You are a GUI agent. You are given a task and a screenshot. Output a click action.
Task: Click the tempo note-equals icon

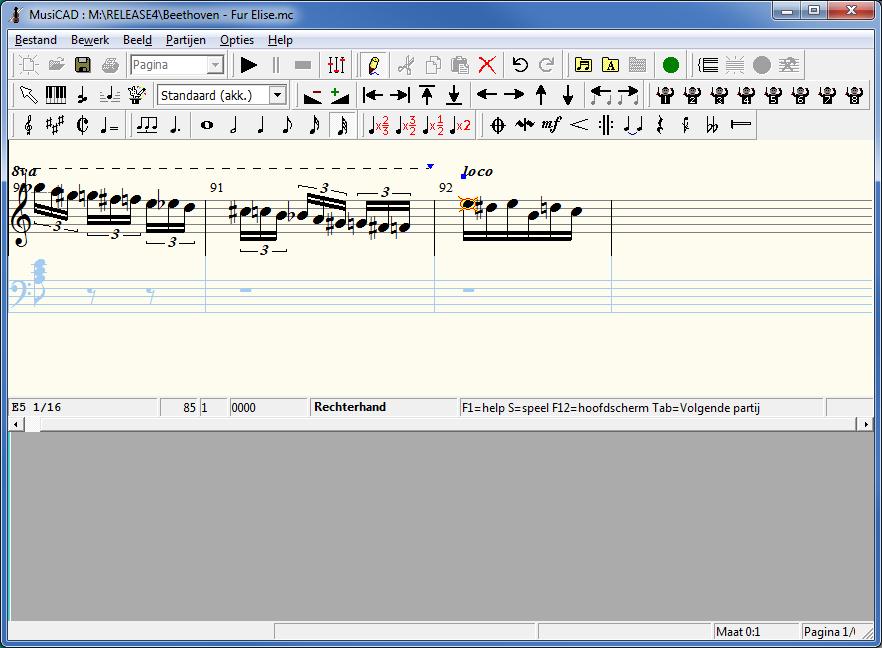(109, 125)
